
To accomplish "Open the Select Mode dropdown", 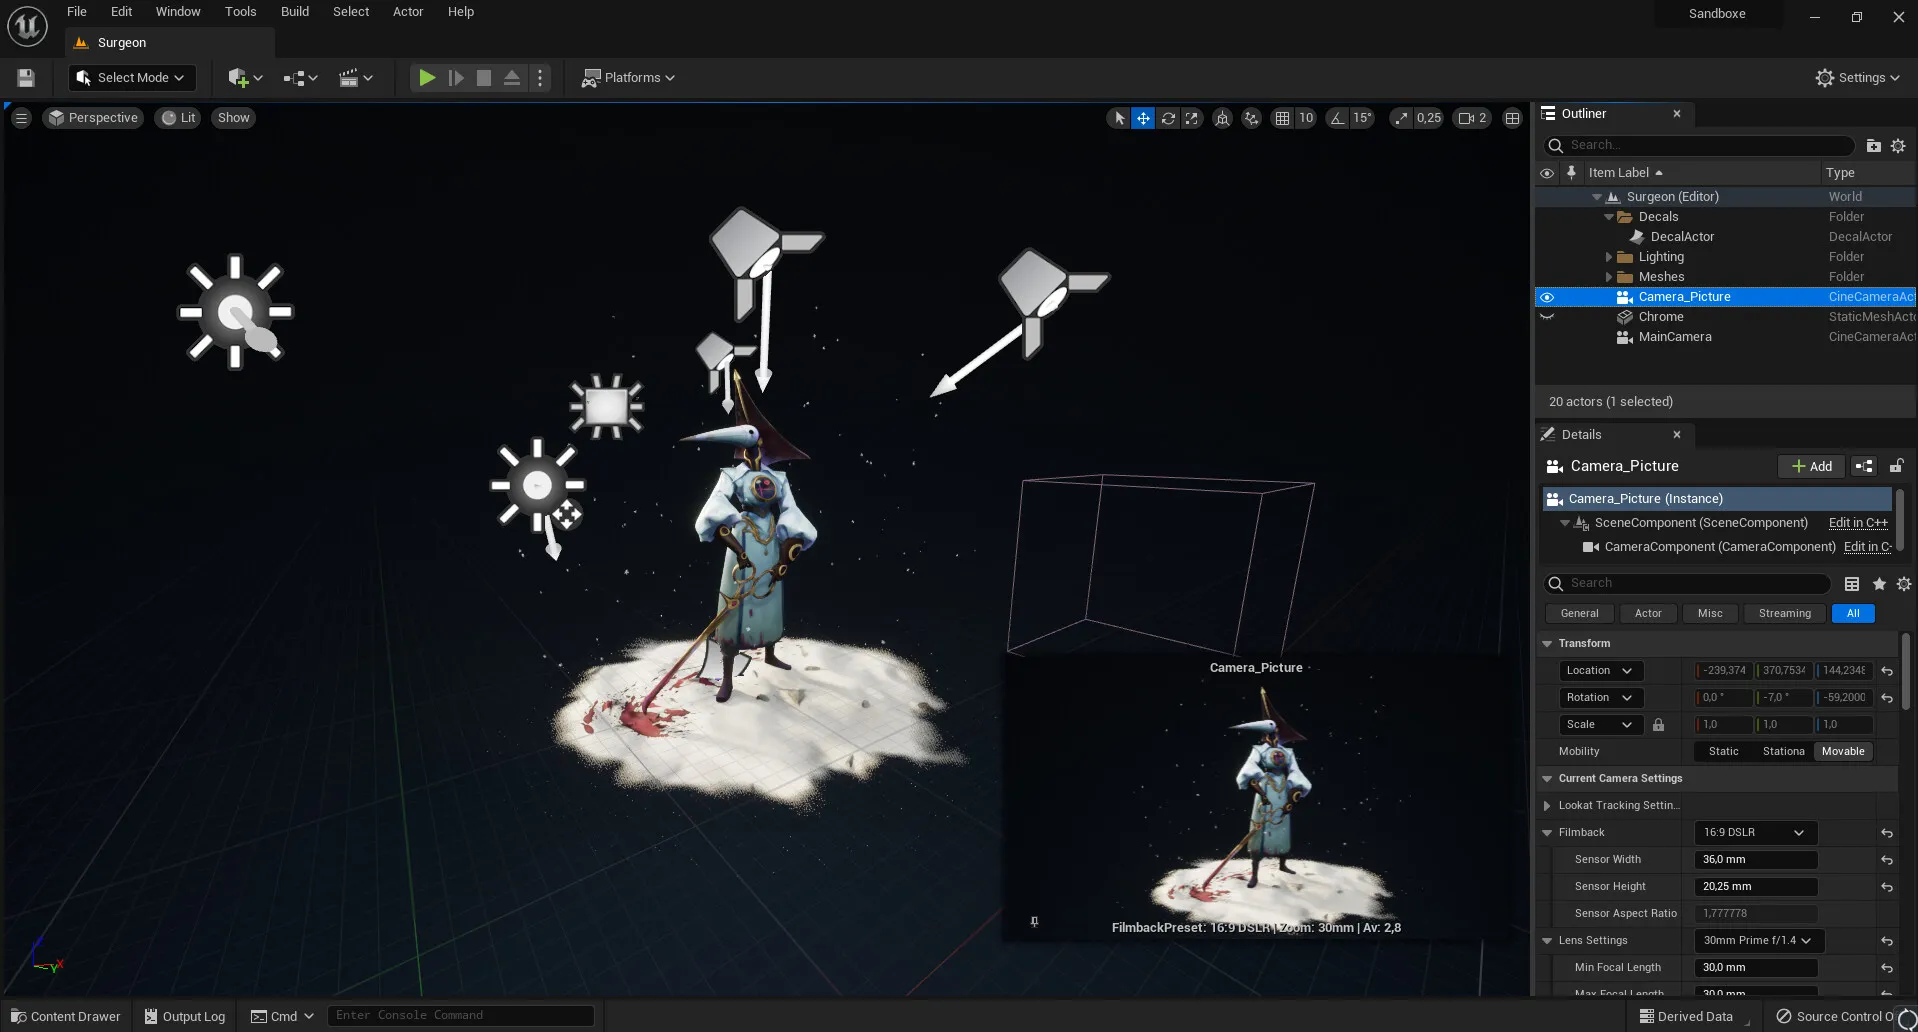I will 131,78.
